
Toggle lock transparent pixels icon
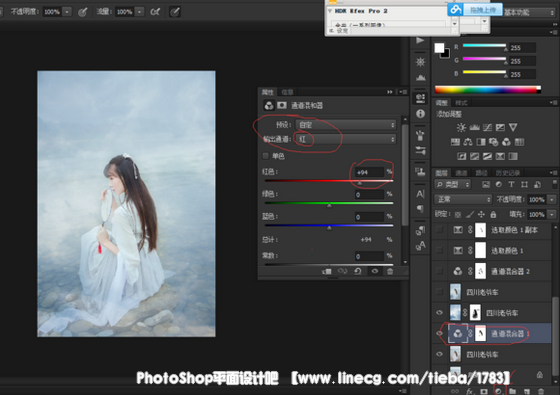pos(458,215)
